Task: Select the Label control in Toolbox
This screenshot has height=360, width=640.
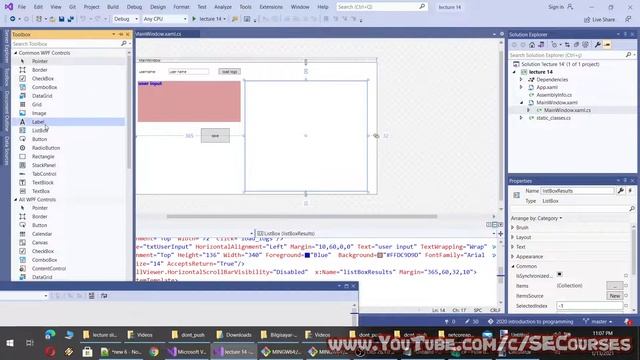Action: (38, 122)
